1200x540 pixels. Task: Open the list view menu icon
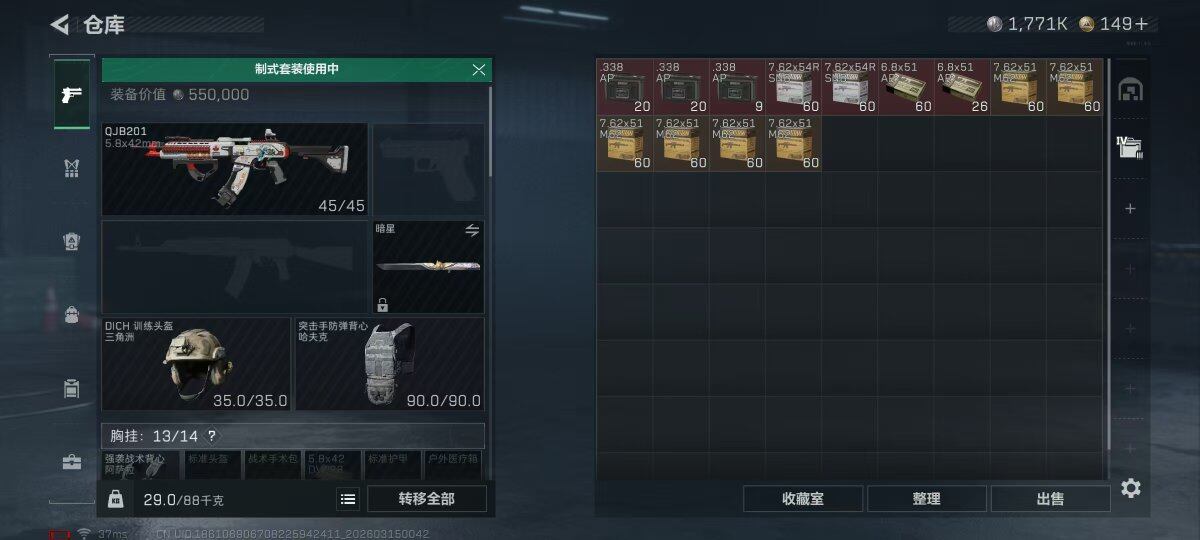point(348,499)
